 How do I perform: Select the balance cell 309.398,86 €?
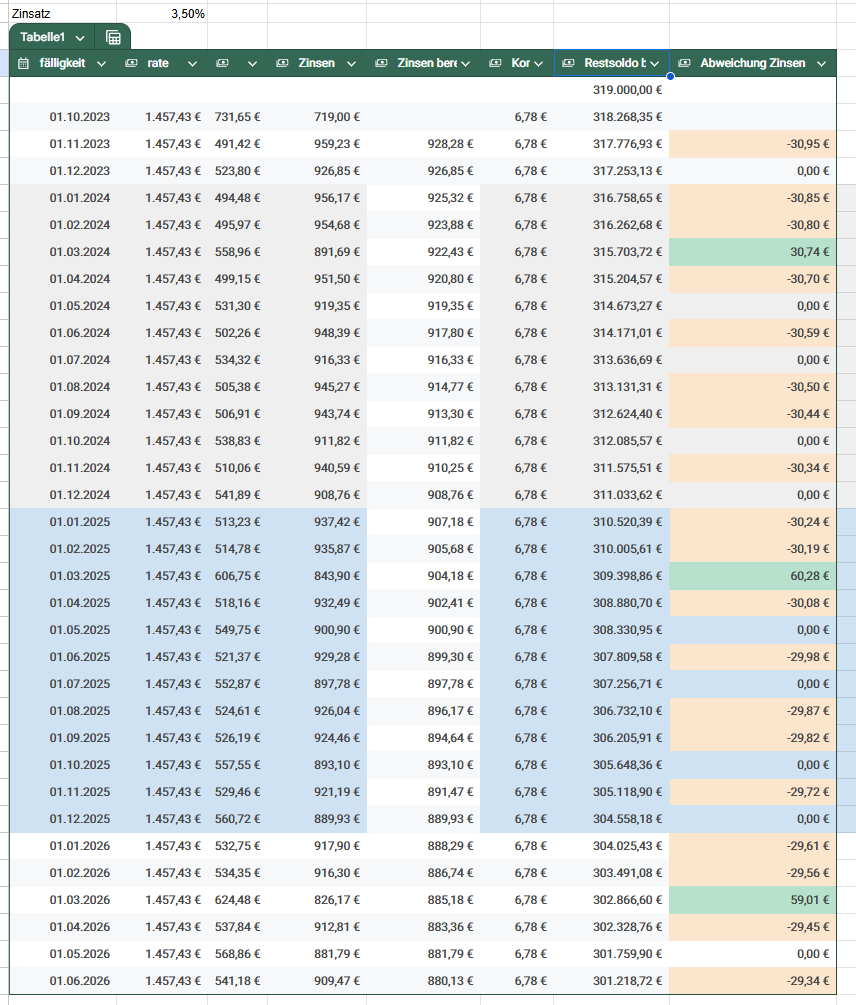(612, 576)
